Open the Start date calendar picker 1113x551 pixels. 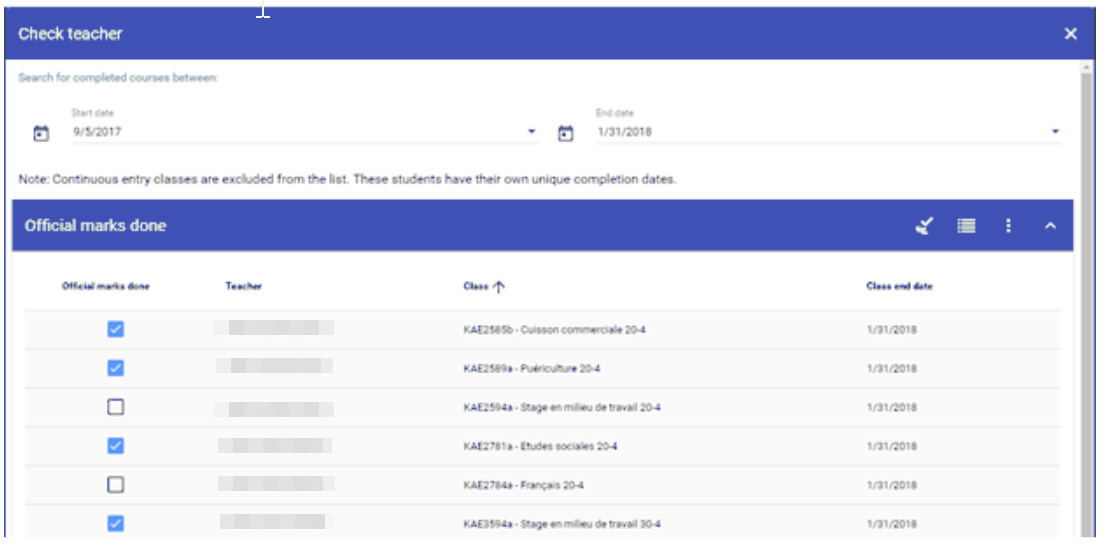41,132
